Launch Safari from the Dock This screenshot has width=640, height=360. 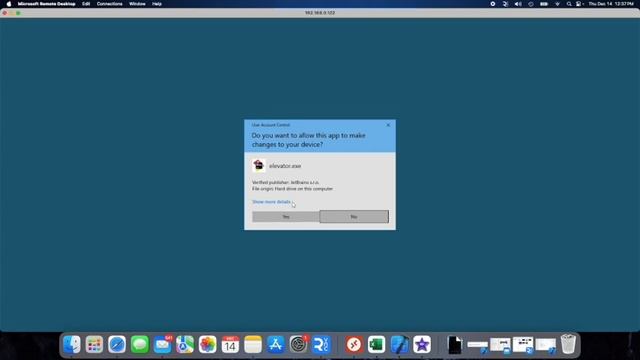point(117,344)
